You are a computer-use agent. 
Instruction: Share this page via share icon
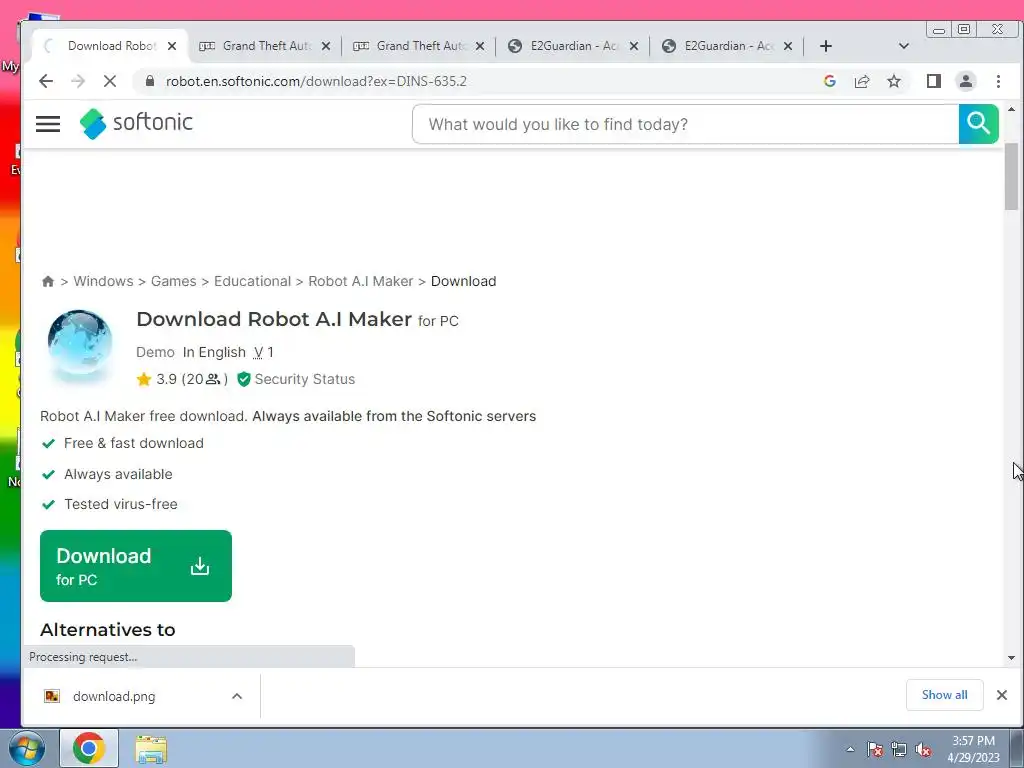(x=862, y=81)
